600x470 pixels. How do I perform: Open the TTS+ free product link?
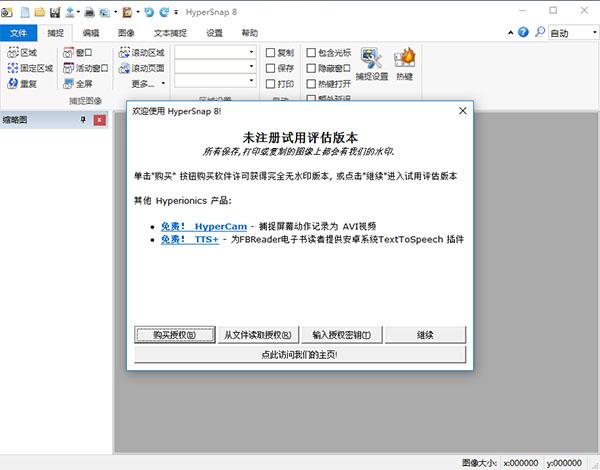(190, 240)
